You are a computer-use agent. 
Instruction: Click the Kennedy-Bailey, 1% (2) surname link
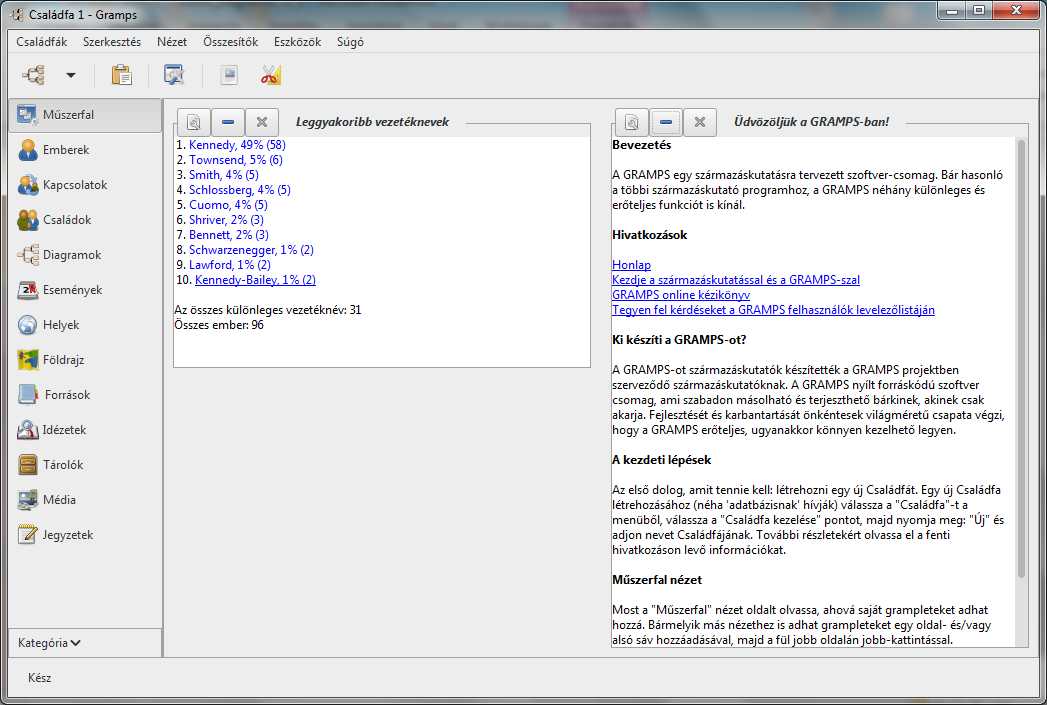(x=255, y=280)
